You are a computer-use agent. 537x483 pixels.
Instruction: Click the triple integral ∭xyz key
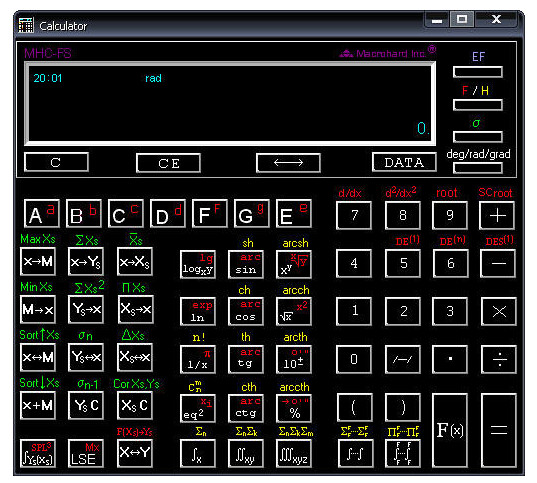click(x=294, y=454)
